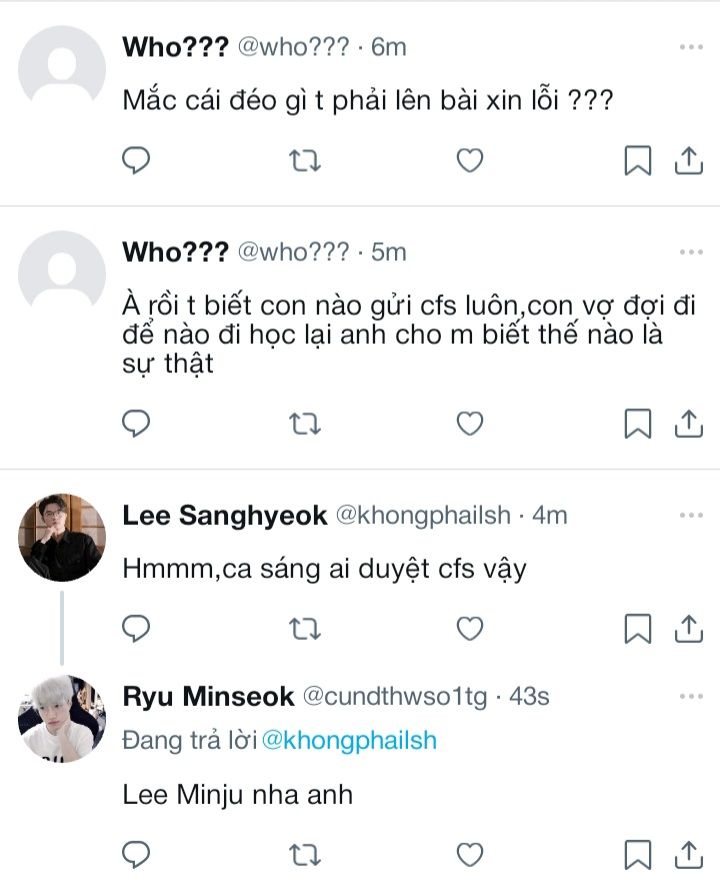Reply to Lee Sanghyeok's tweet

pos(136,628)
